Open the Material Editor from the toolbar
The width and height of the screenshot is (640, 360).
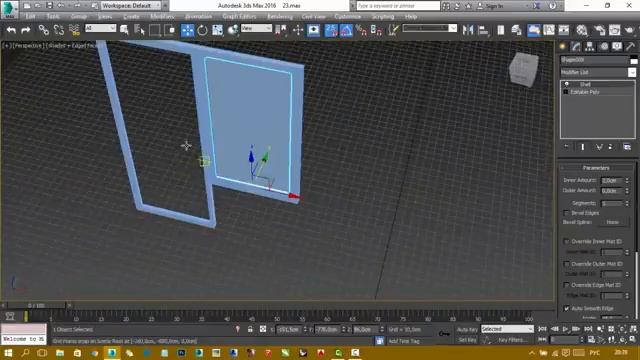pos(582,30)
